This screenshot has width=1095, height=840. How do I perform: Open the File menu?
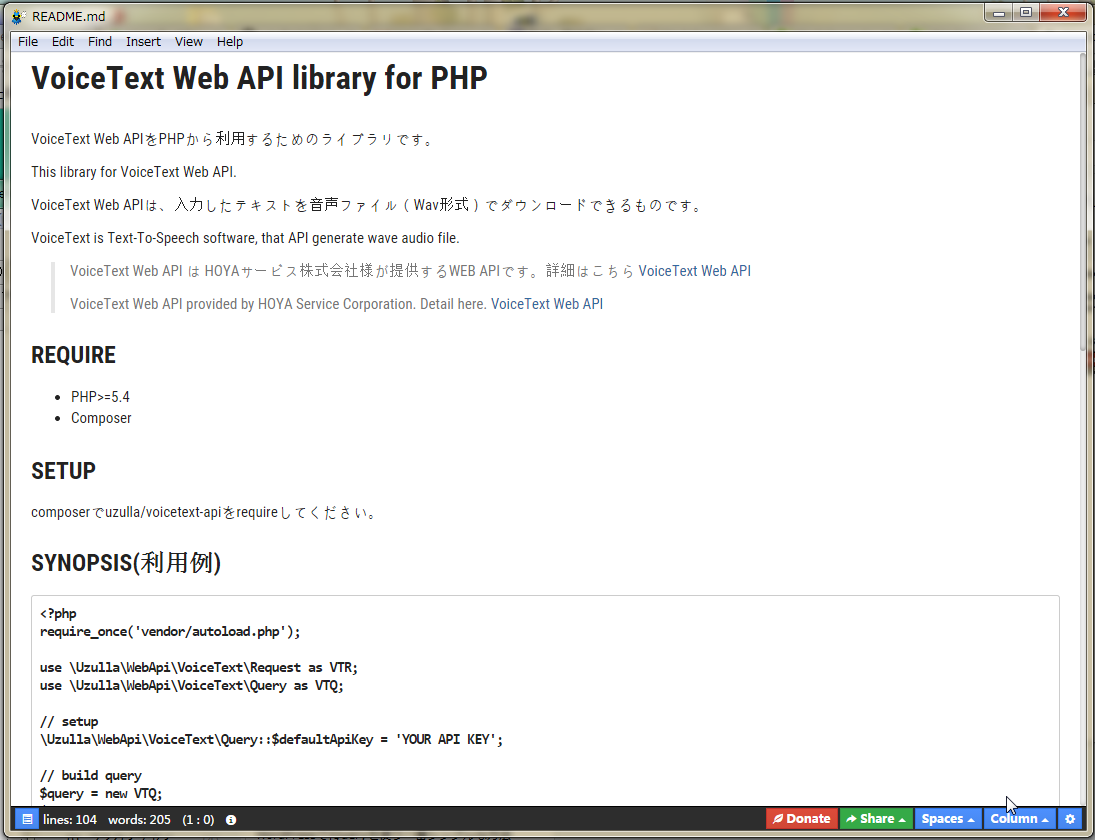[28, 42]
